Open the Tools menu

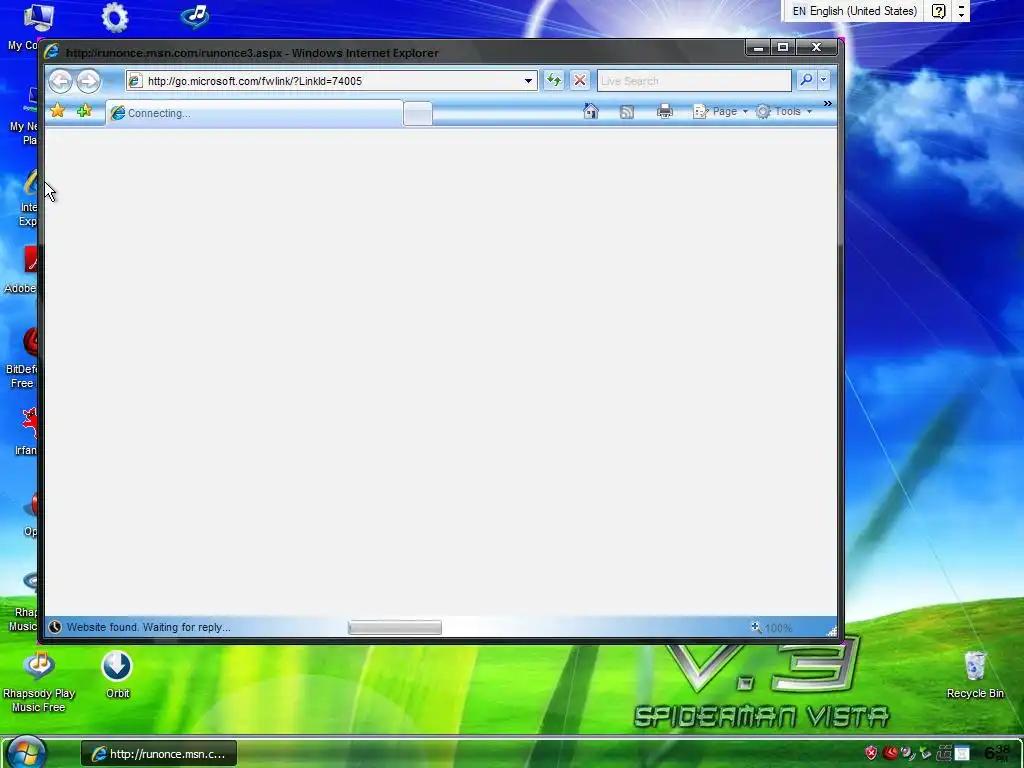784,112
